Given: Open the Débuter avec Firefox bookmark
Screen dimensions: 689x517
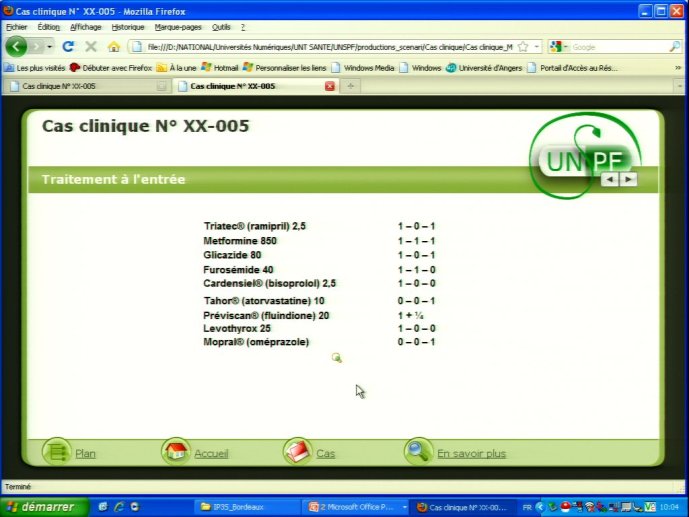Looking at the screenshot, I should click(111, 68).
